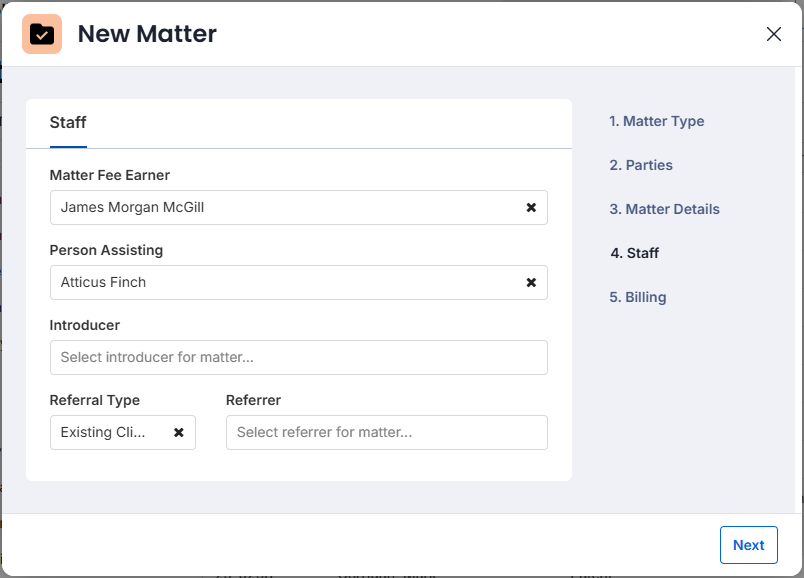Screen dimensions: 804x578
Task: Click the Referrer field label
Action: pos(253,400)
